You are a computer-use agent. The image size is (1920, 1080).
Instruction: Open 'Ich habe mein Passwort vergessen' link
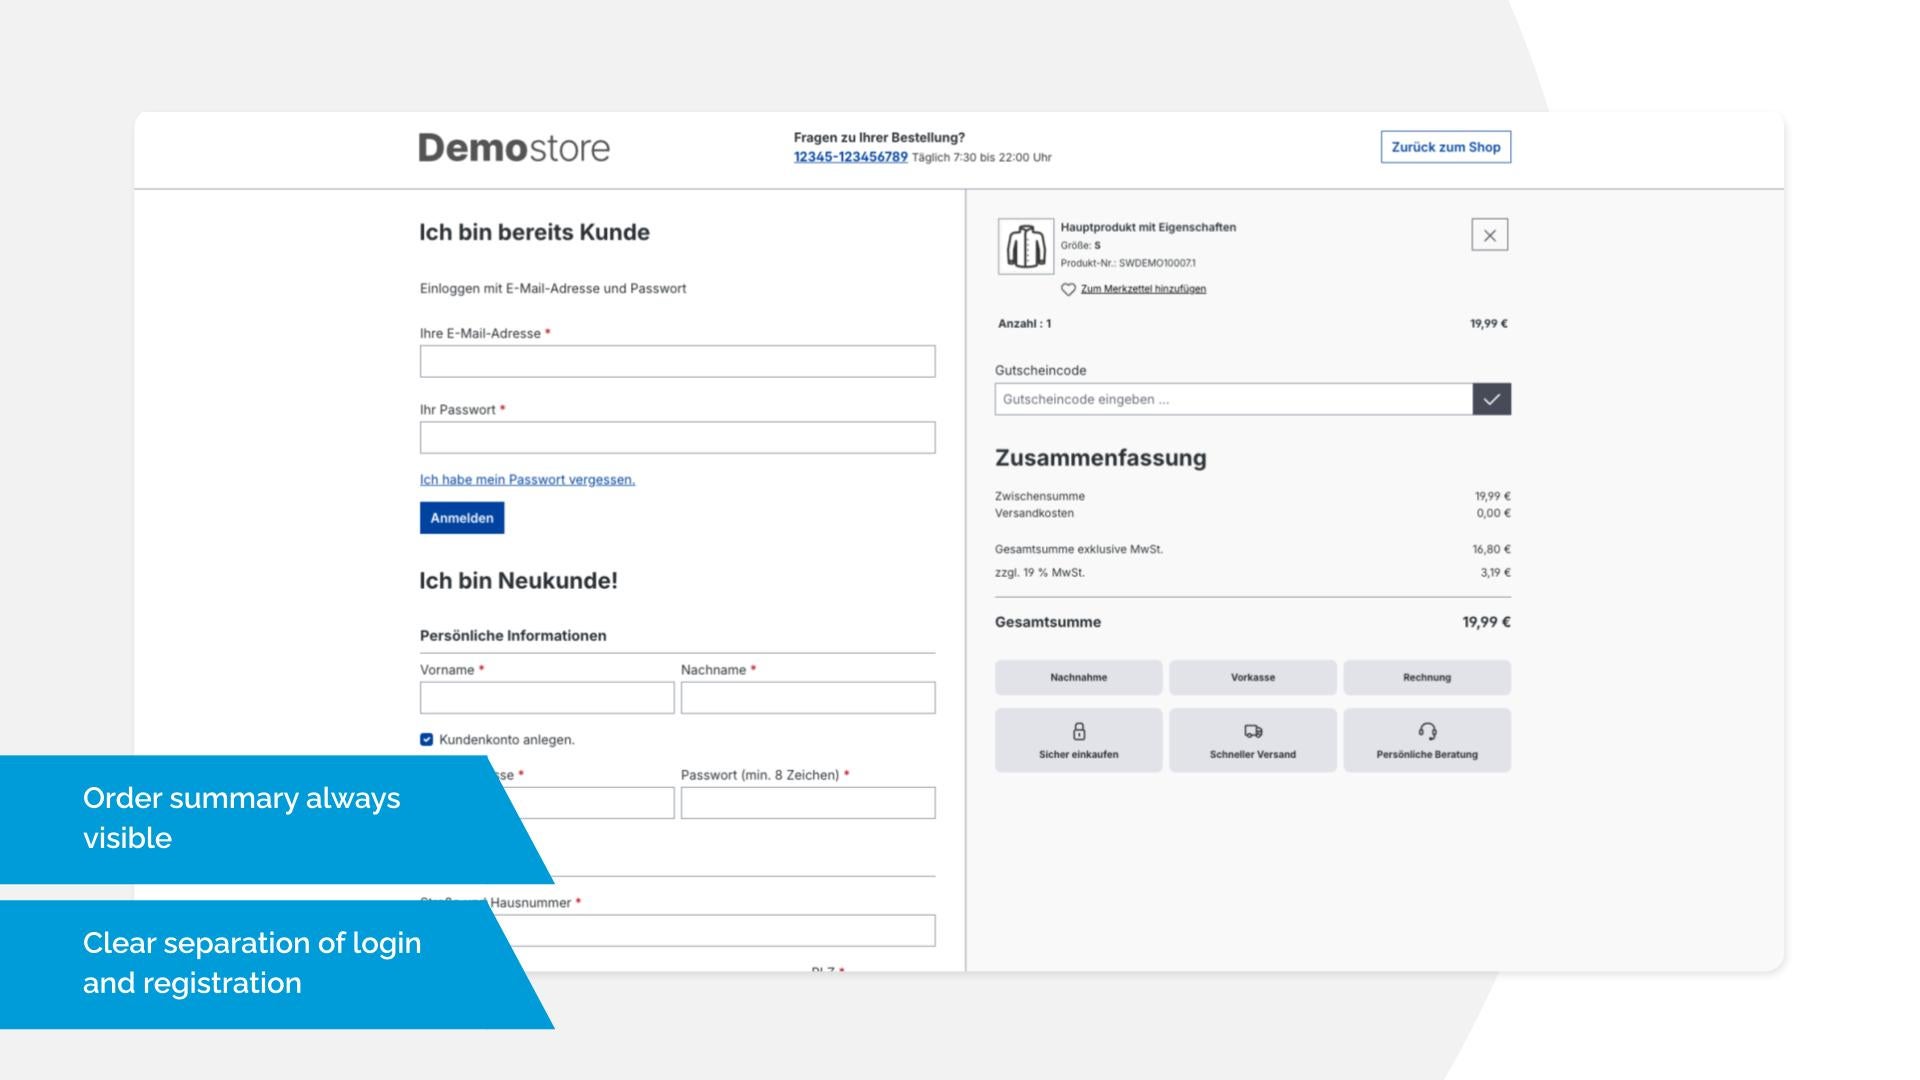[x=527, y=480]
